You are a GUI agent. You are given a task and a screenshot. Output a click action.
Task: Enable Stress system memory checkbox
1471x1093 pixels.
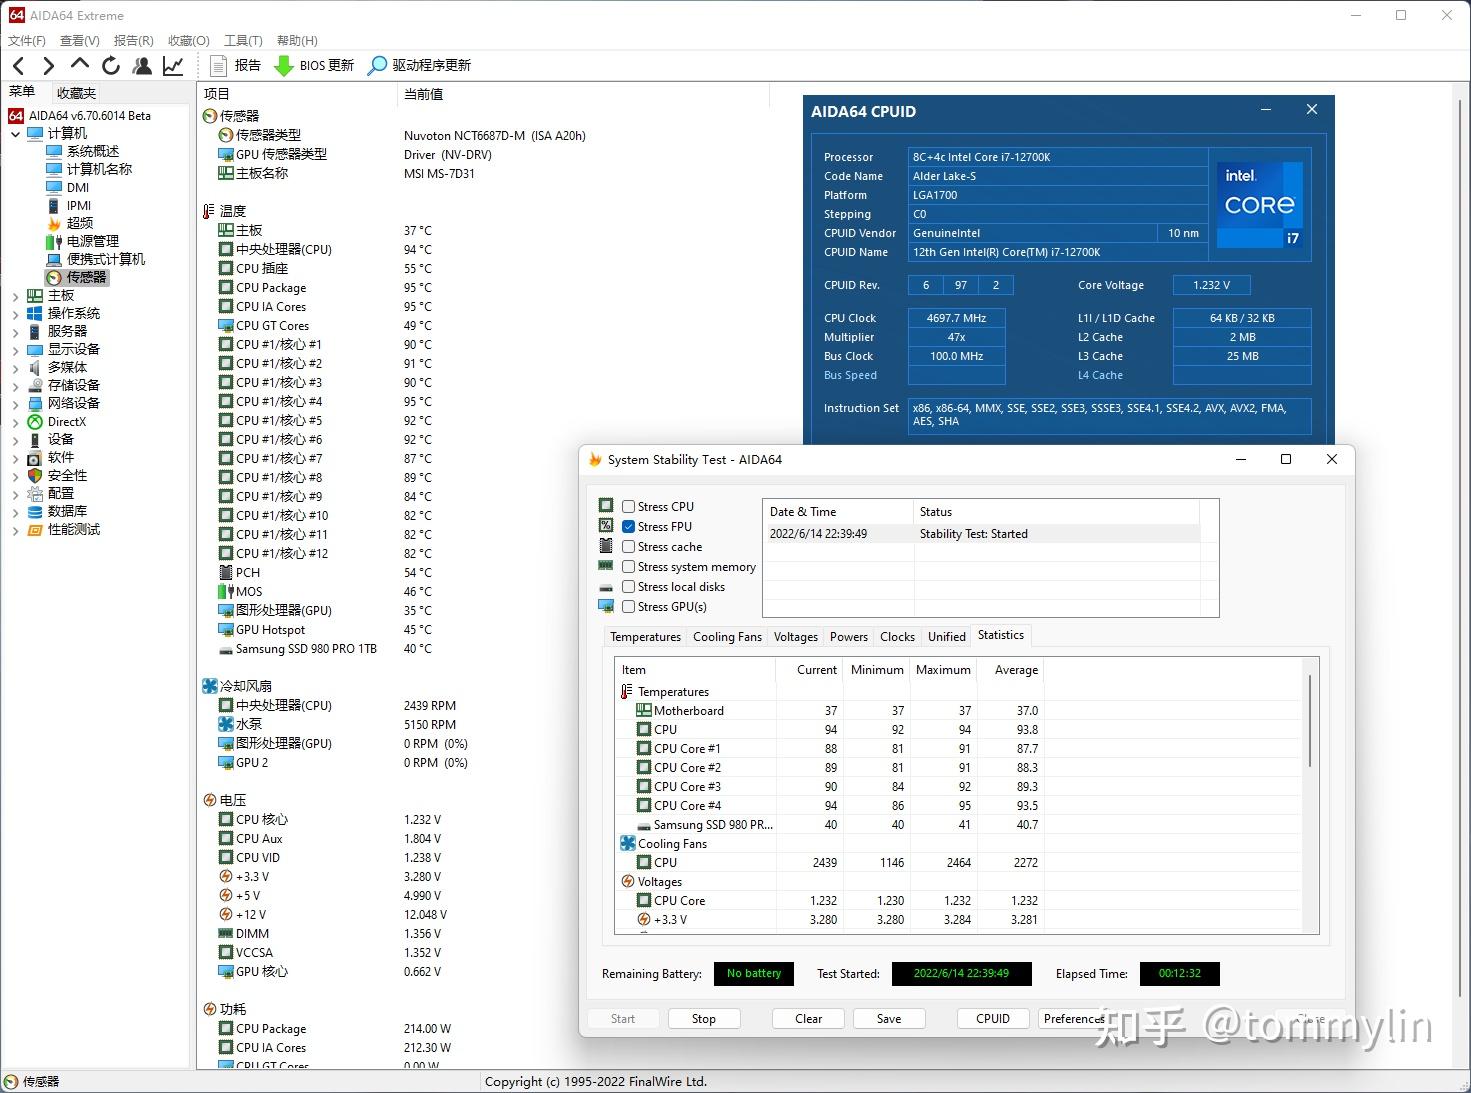coord(629,567)
